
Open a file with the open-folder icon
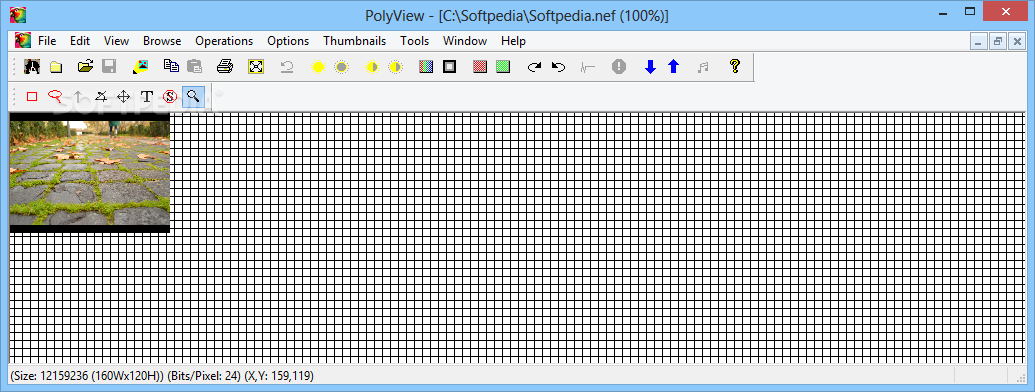tap(85, 66)
